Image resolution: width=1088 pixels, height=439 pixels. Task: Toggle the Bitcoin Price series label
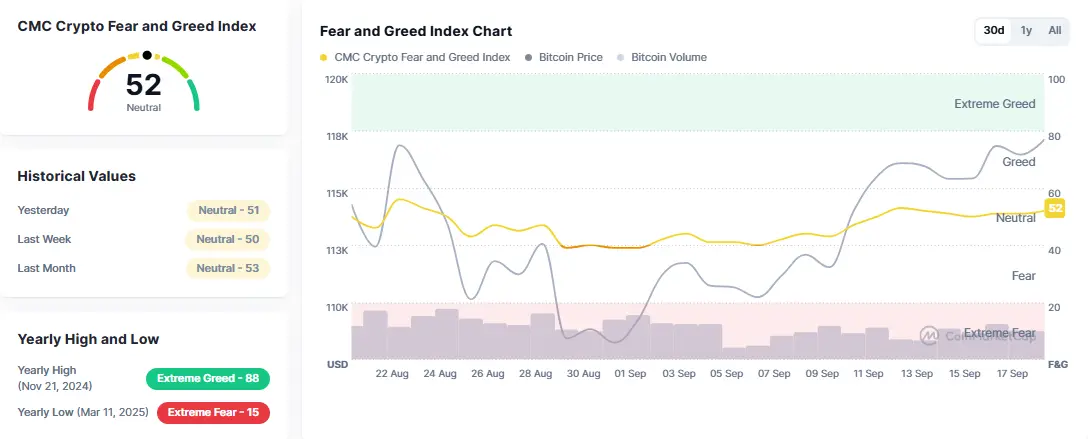pyautogui.click(x=570, y=58)
